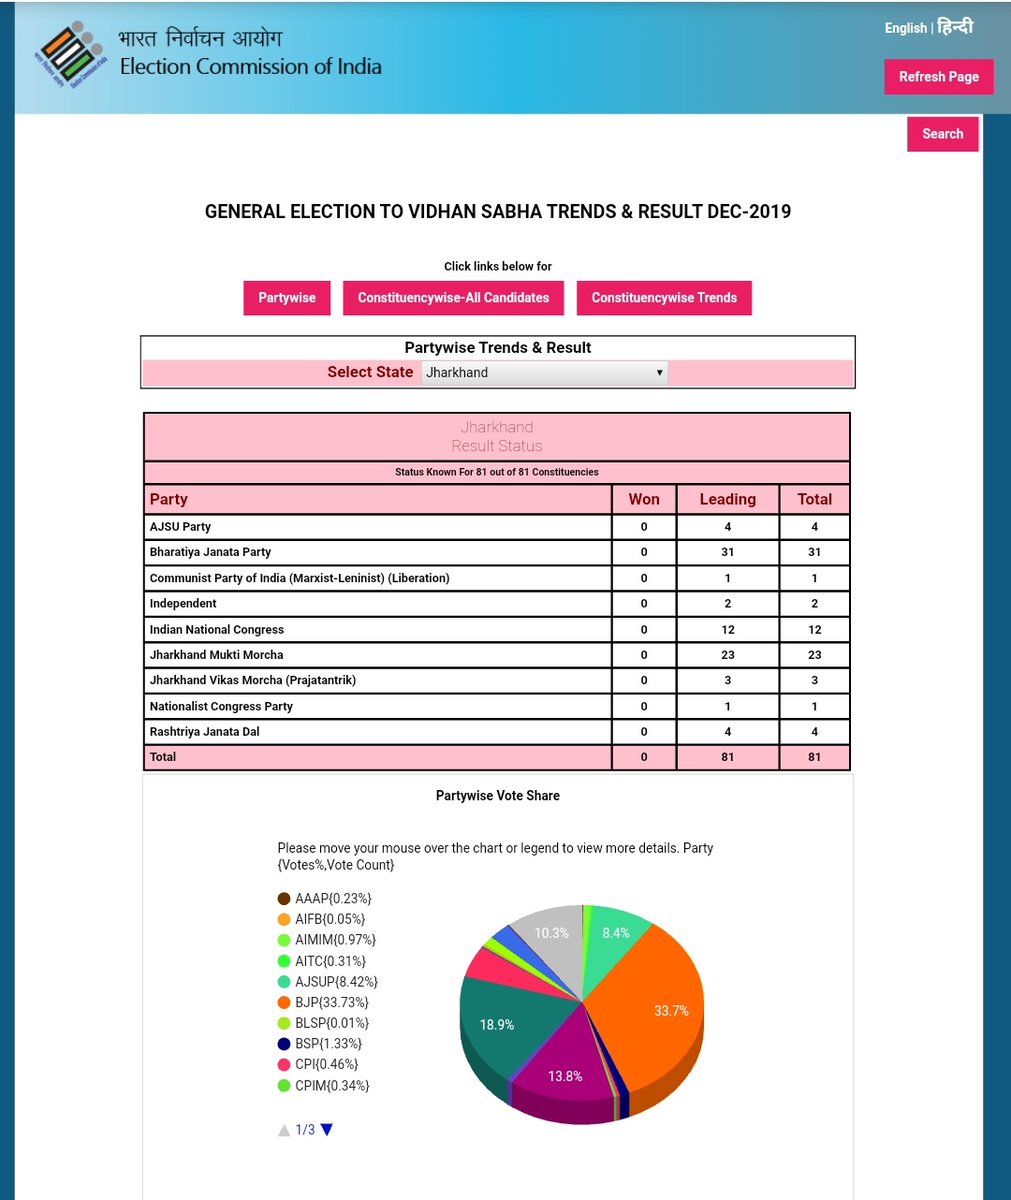Click the 'Partywise Trends & Result' heading
Image resolution: width=1011 pixels, height=1200 pixels.
click(x=498, y=348)
